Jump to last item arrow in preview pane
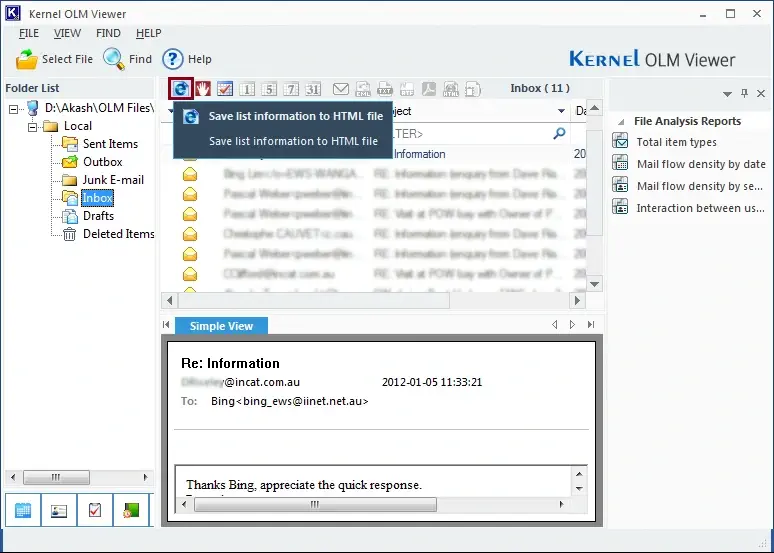The height and width of the screenshot is (553, 774). click(591, 324)
